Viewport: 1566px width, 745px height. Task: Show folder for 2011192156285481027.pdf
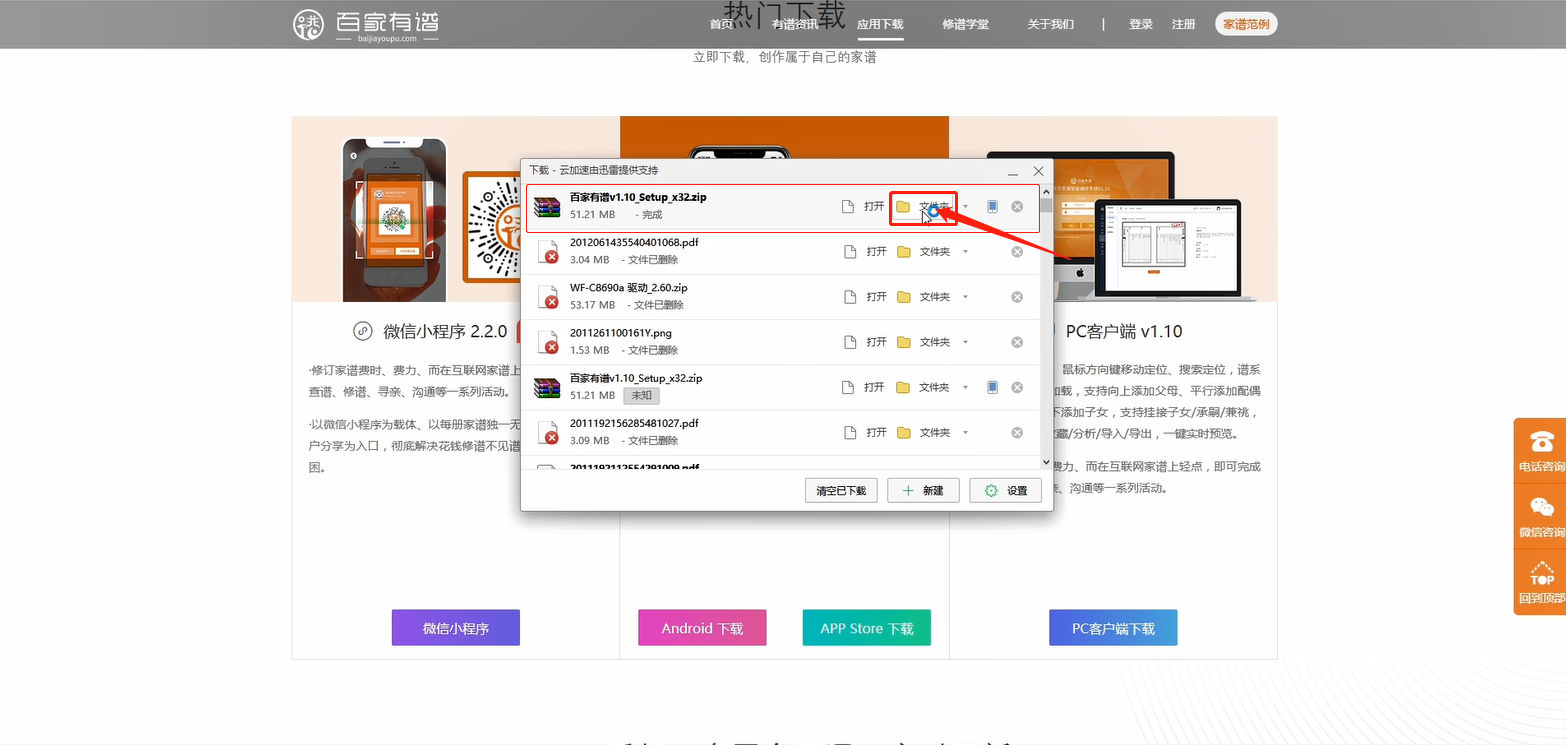coord(923,433)
